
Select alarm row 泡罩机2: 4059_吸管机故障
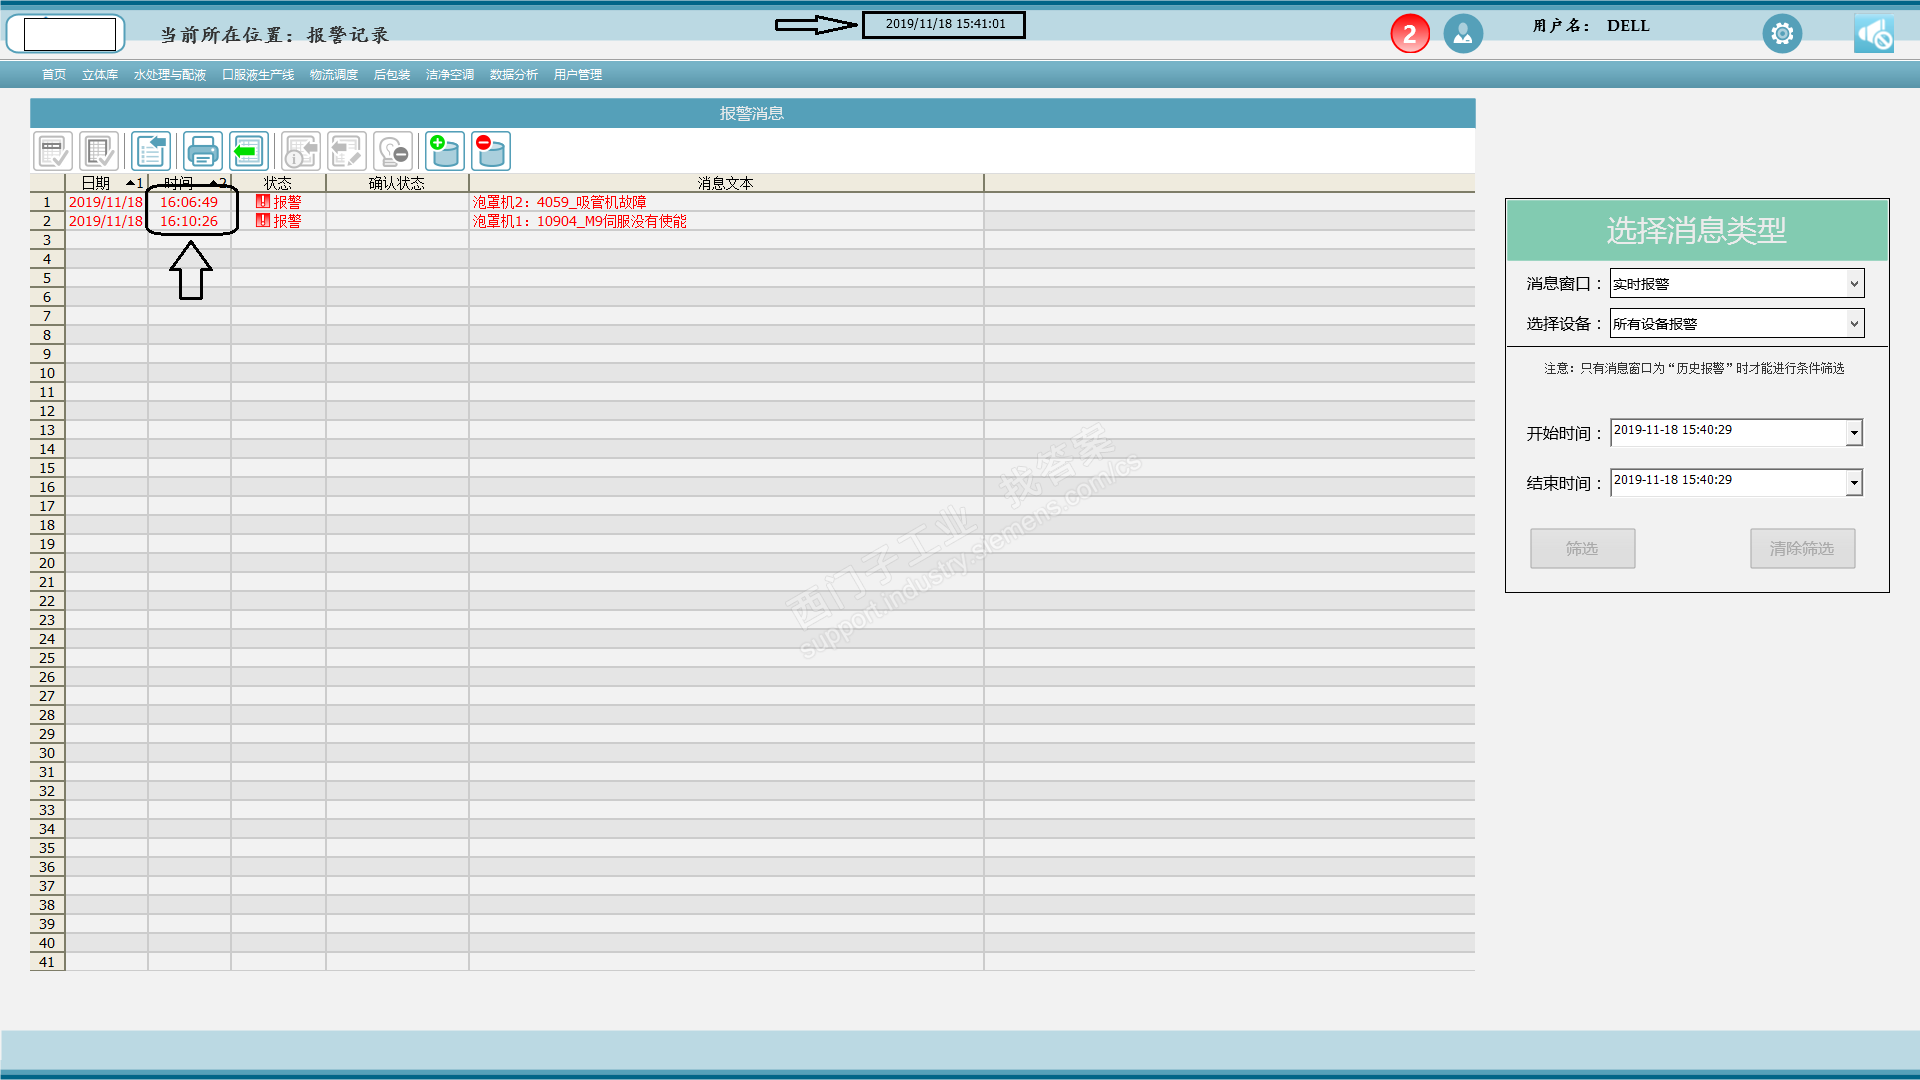(559, 202)
